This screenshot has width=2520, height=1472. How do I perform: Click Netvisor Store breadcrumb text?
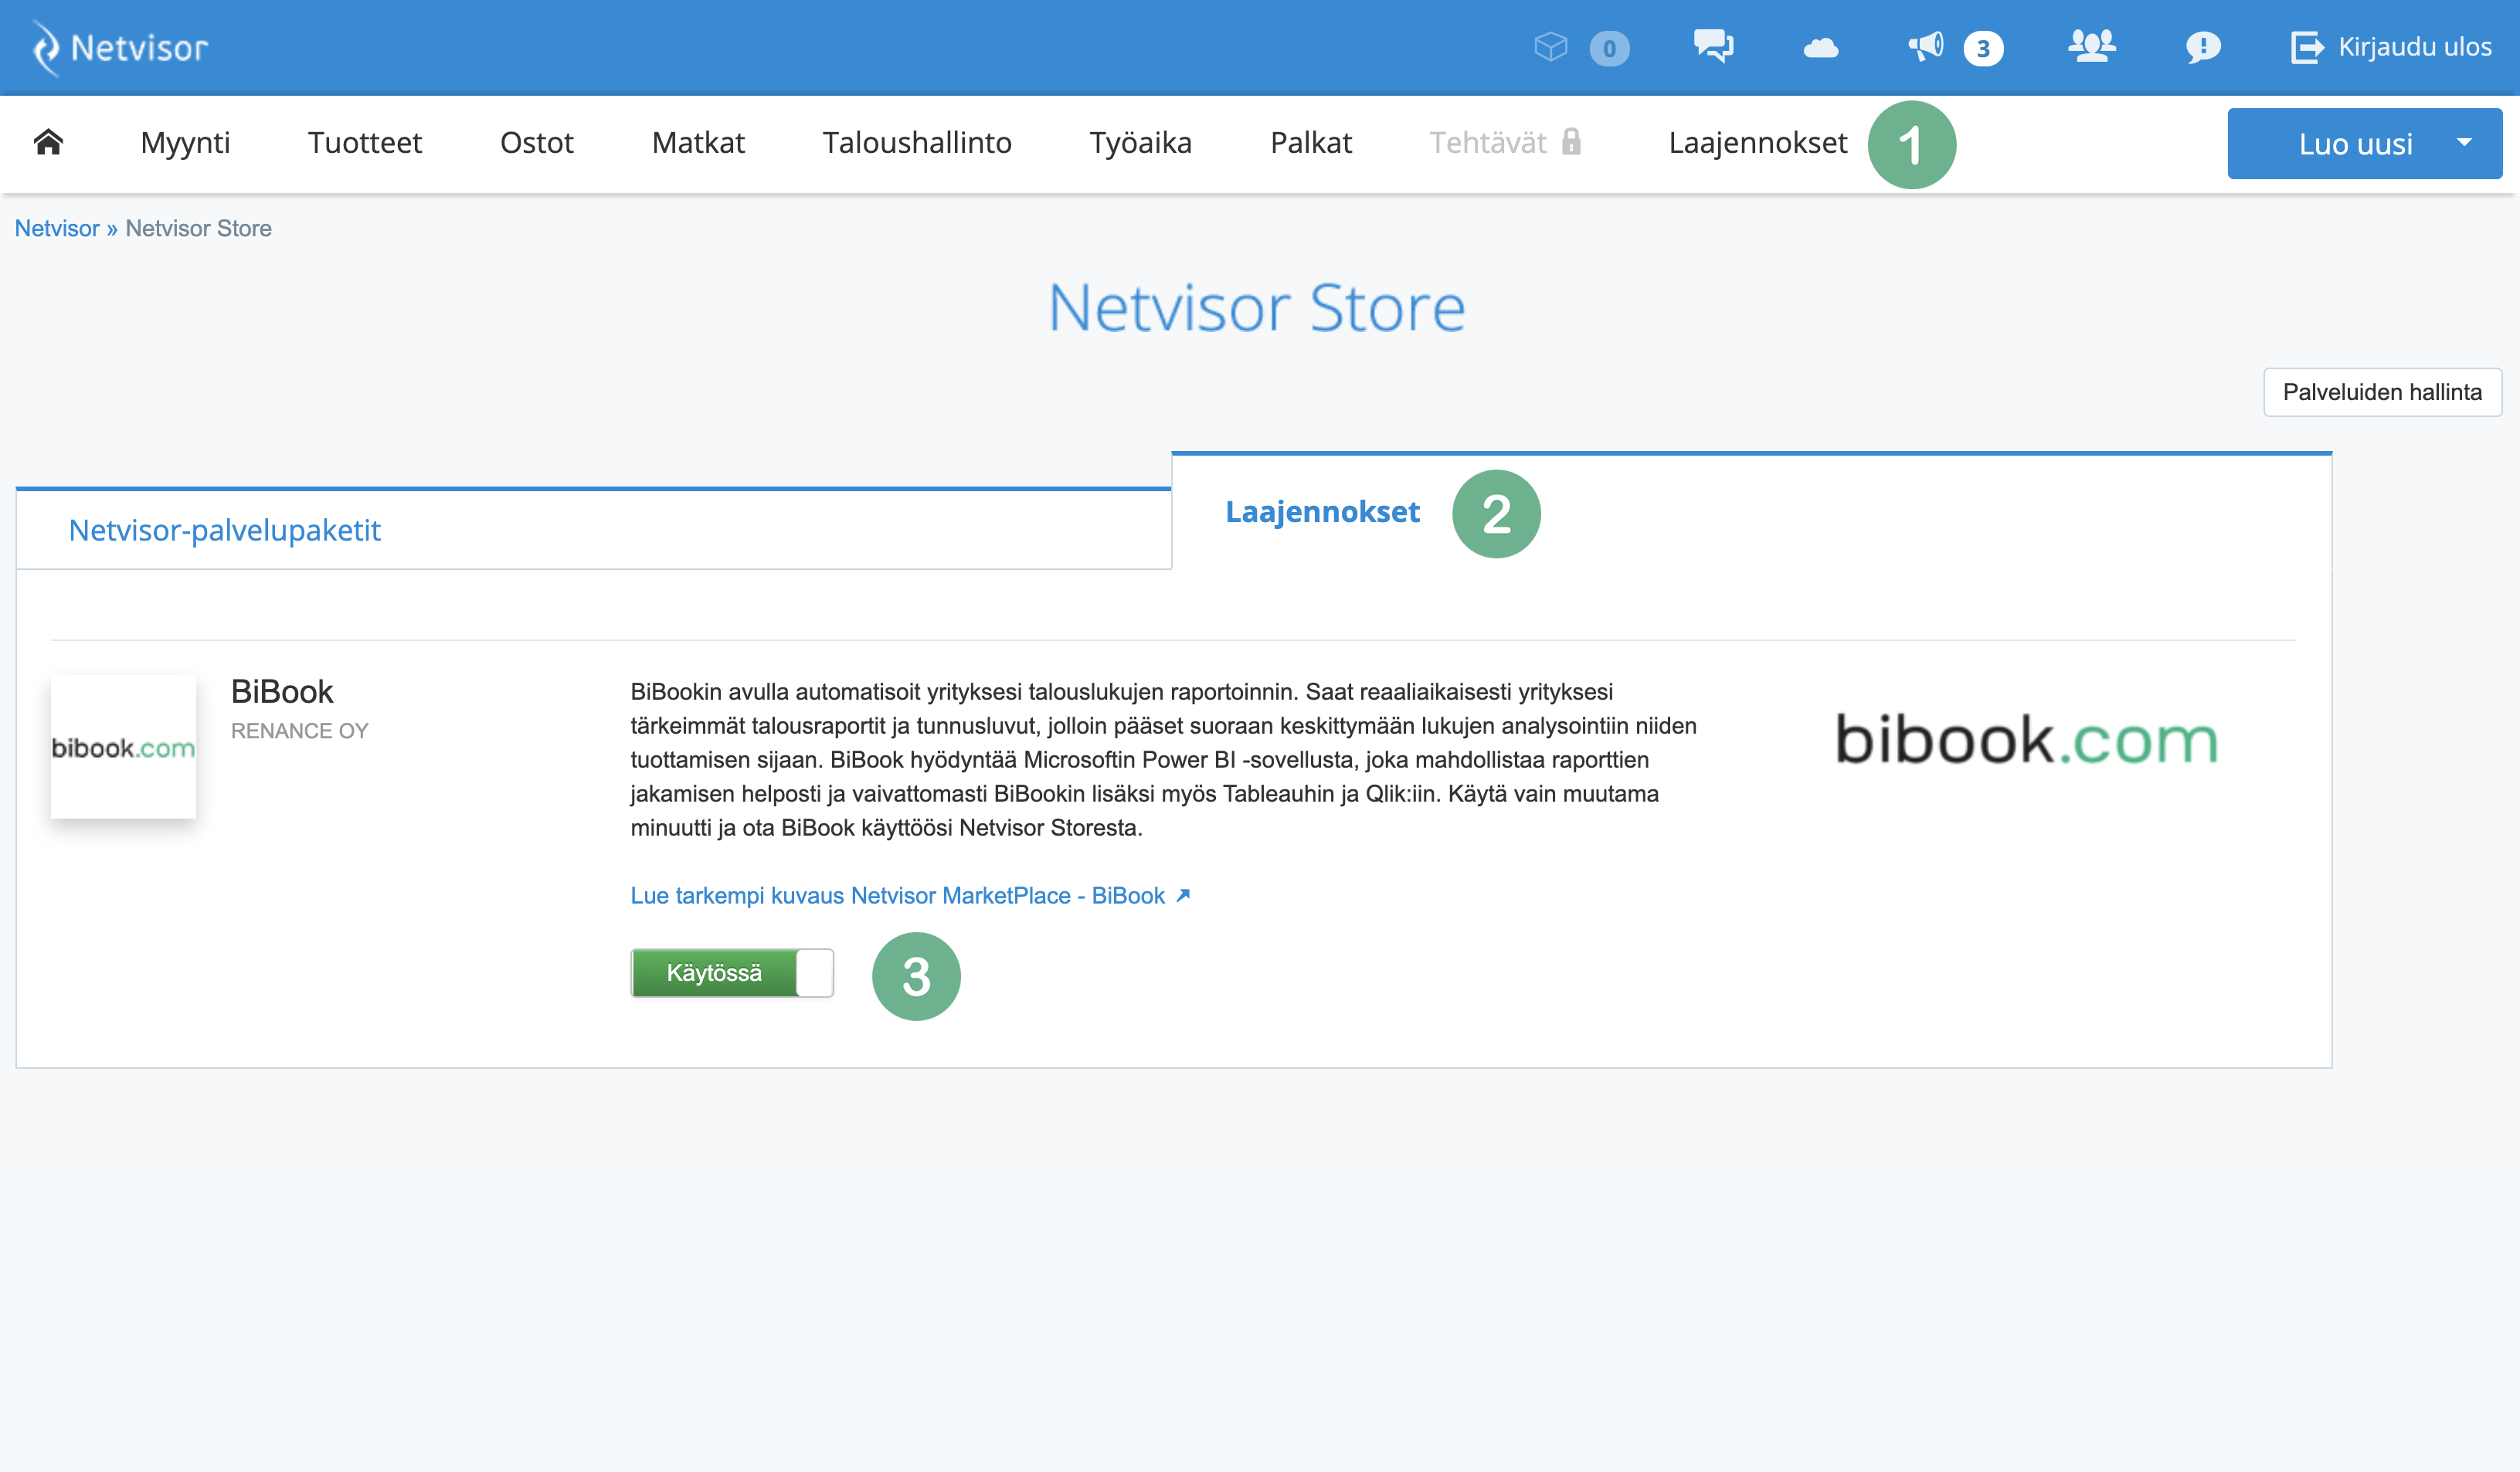pos(199,228)
